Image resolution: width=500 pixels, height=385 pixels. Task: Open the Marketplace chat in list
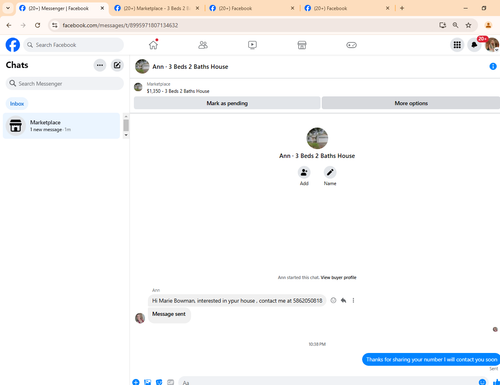tap(61, 126)
